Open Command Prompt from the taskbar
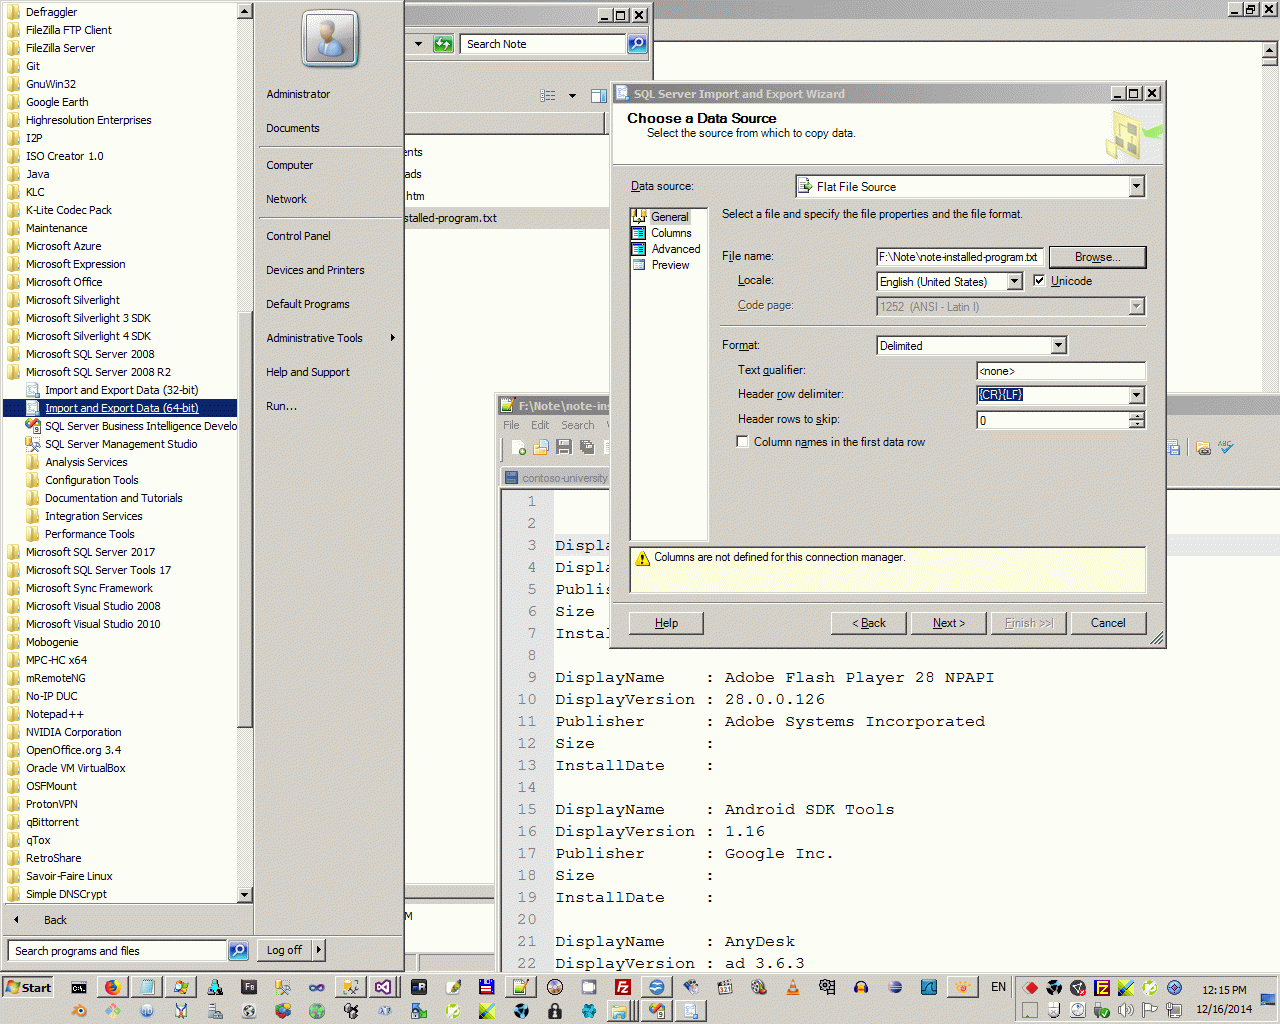This screenshot has width=1280, height=1024. [x=79, y=987]
